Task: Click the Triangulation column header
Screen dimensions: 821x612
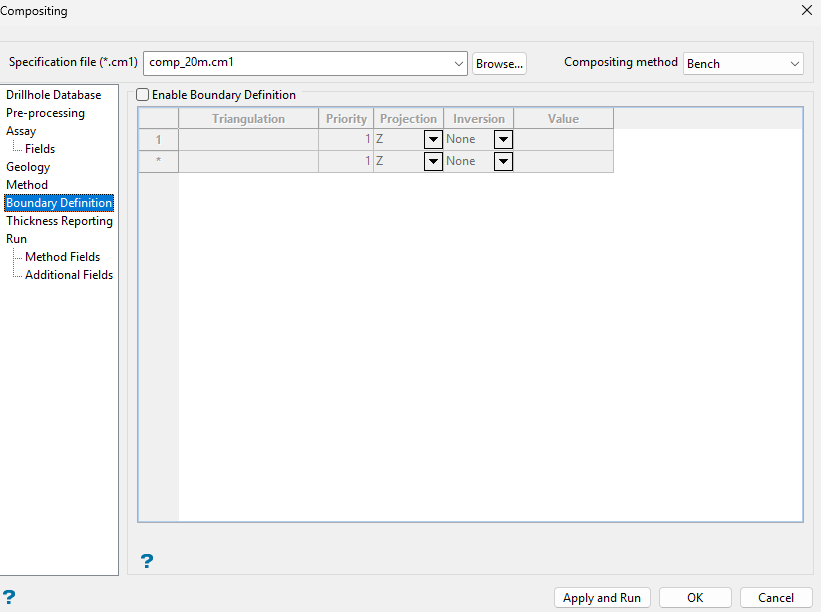Action: click(248, 119)
